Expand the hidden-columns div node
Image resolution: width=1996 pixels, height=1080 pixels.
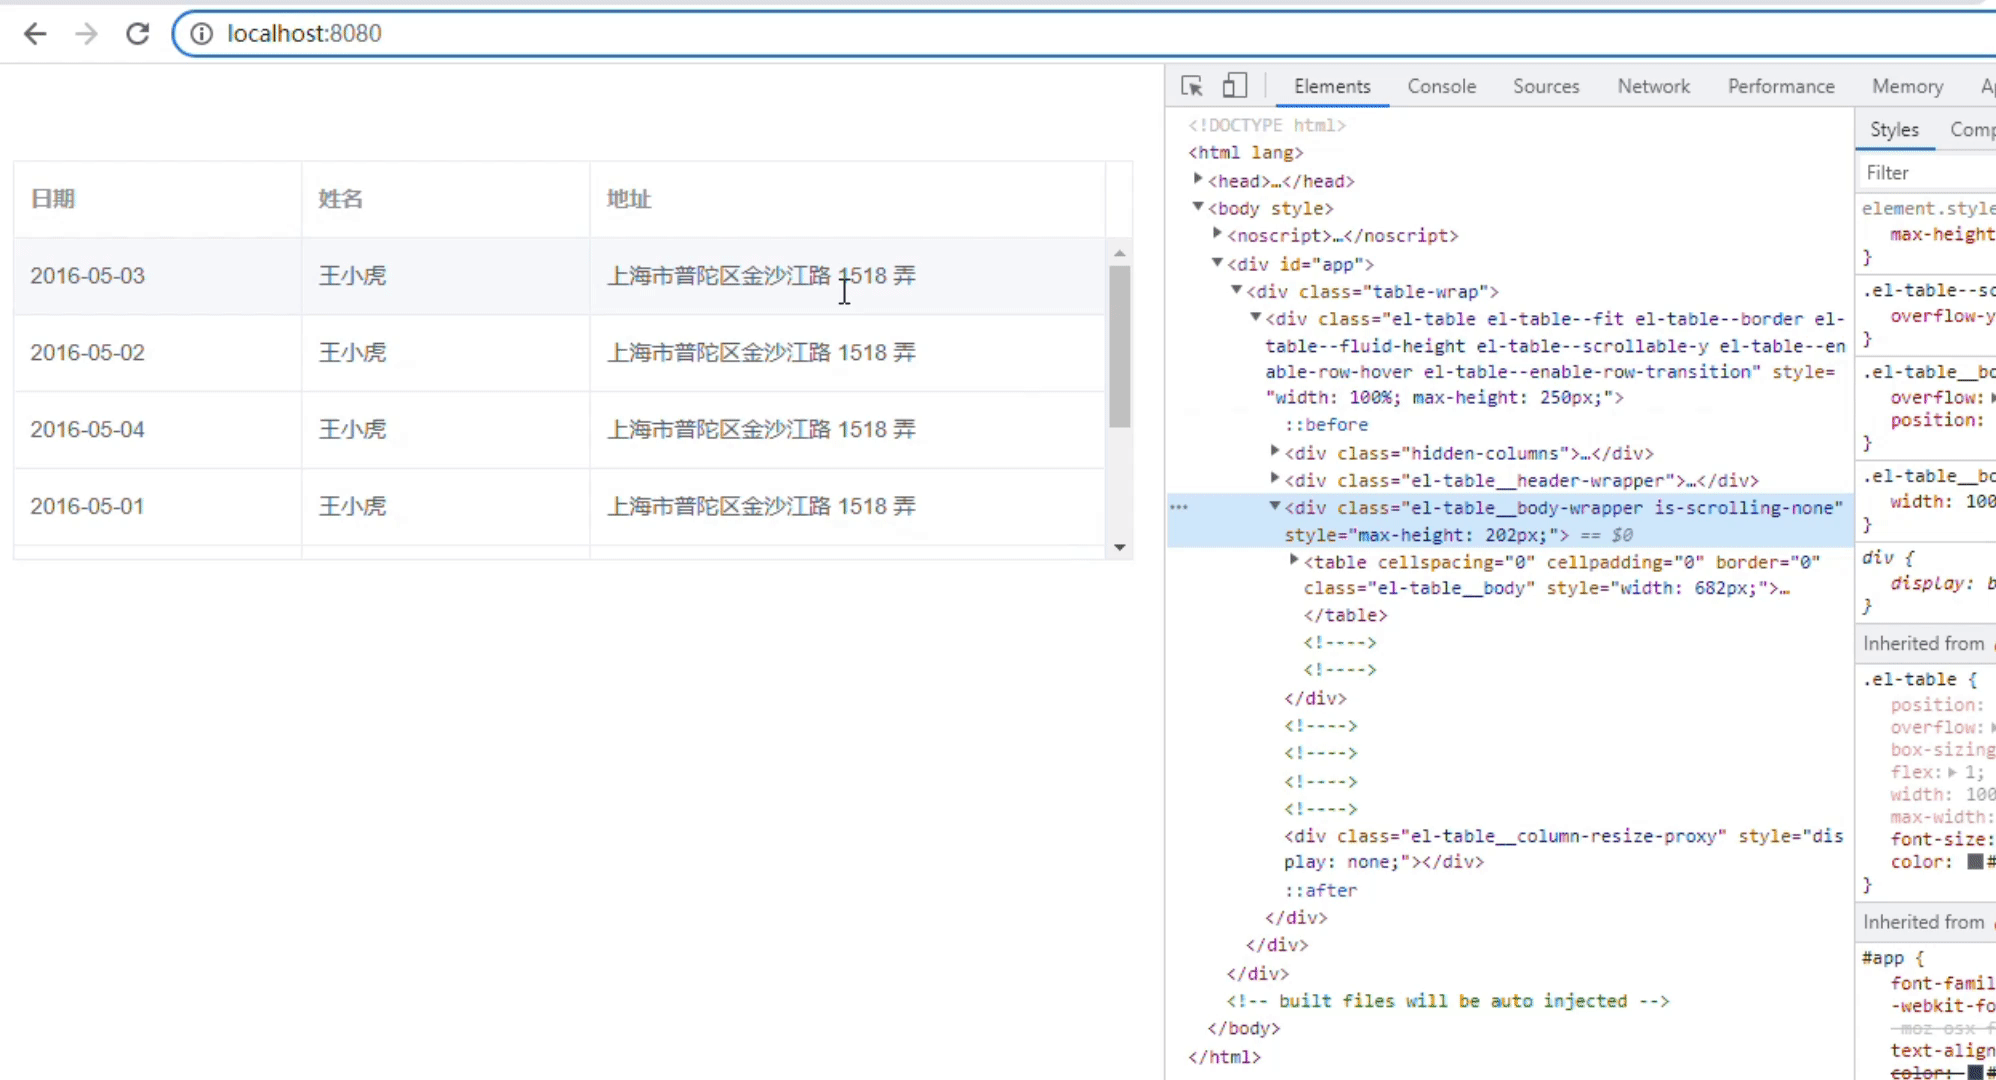click(x=1275, y=452)
